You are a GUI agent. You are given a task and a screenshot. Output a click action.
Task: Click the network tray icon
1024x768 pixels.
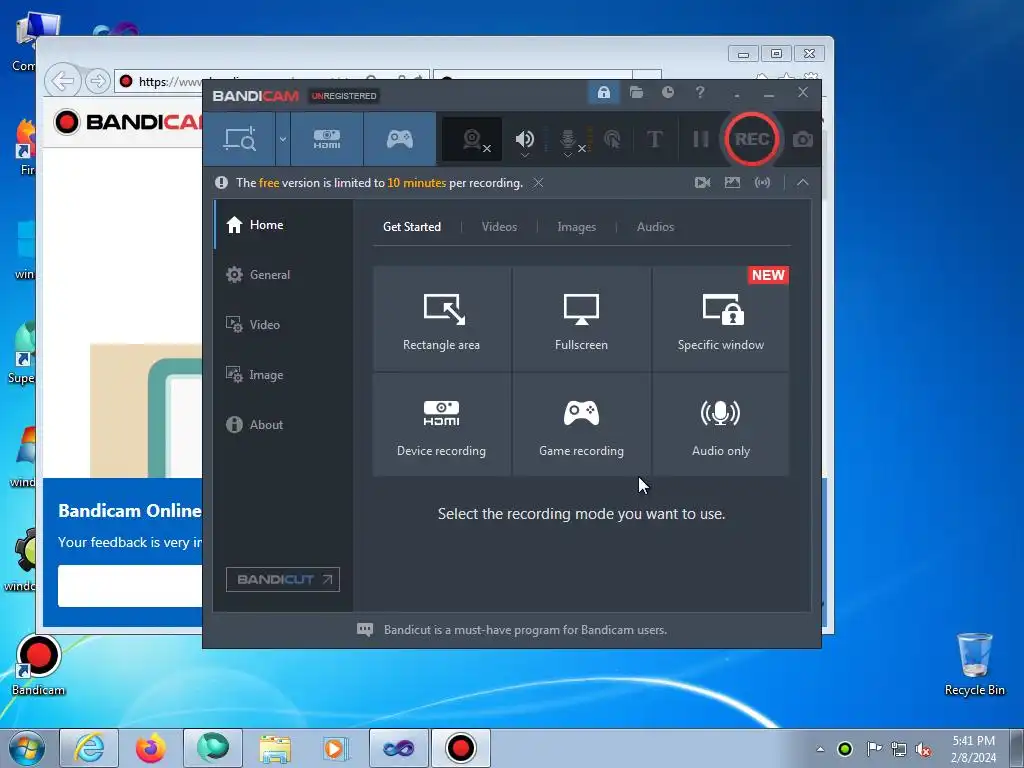tap(899, 749)
